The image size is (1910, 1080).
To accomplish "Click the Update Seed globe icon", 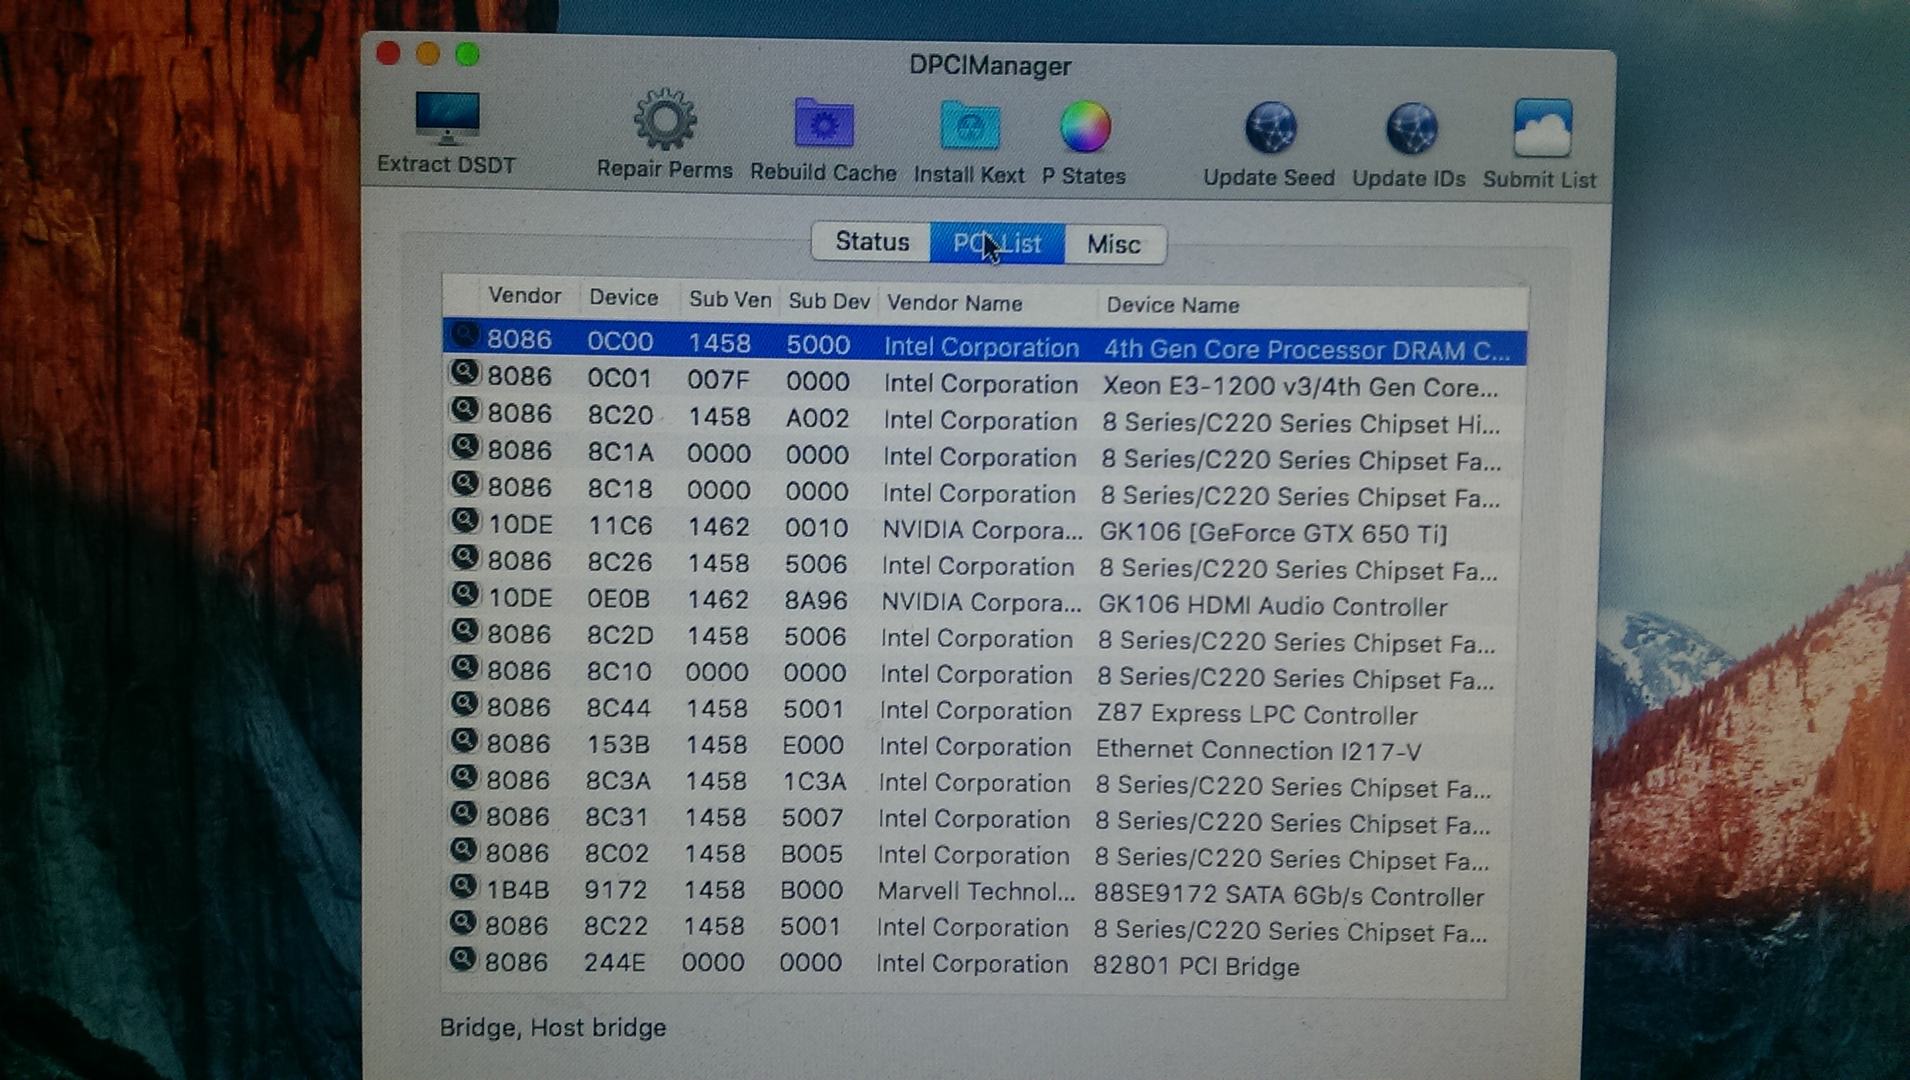I will tap(1270, 129).
